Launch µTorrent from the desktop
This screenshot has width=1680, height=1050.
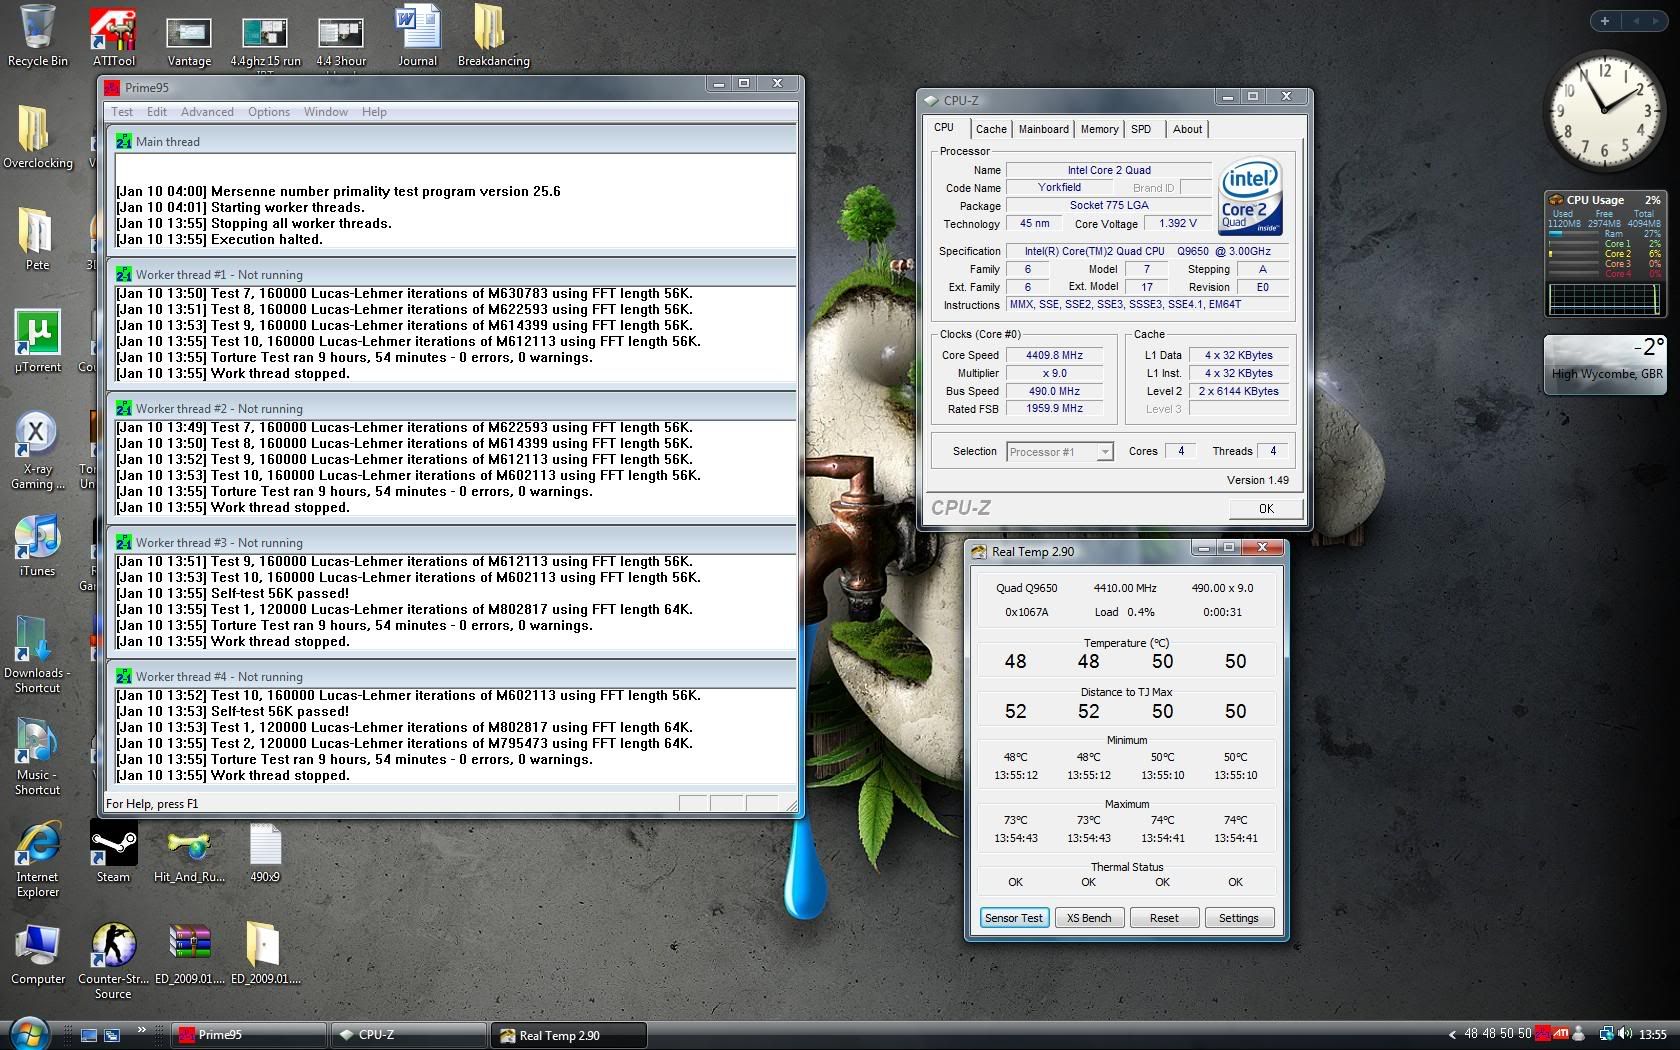38,342
